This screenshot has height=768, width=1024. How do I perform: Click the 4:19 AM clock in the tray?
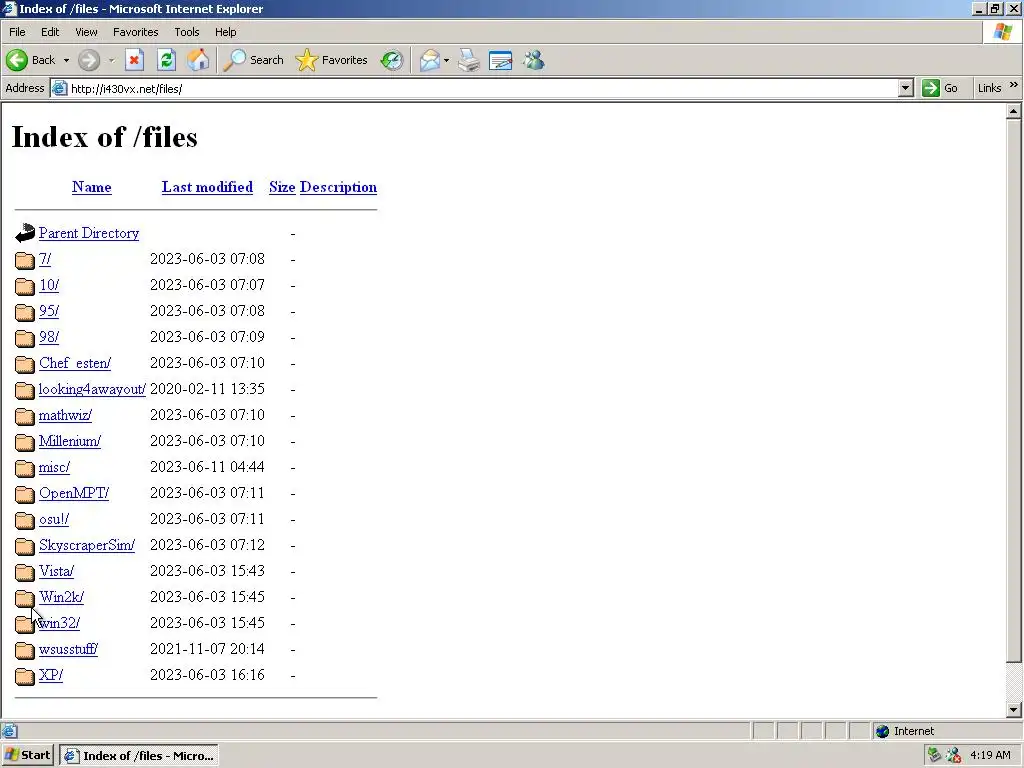pos(990,755)
